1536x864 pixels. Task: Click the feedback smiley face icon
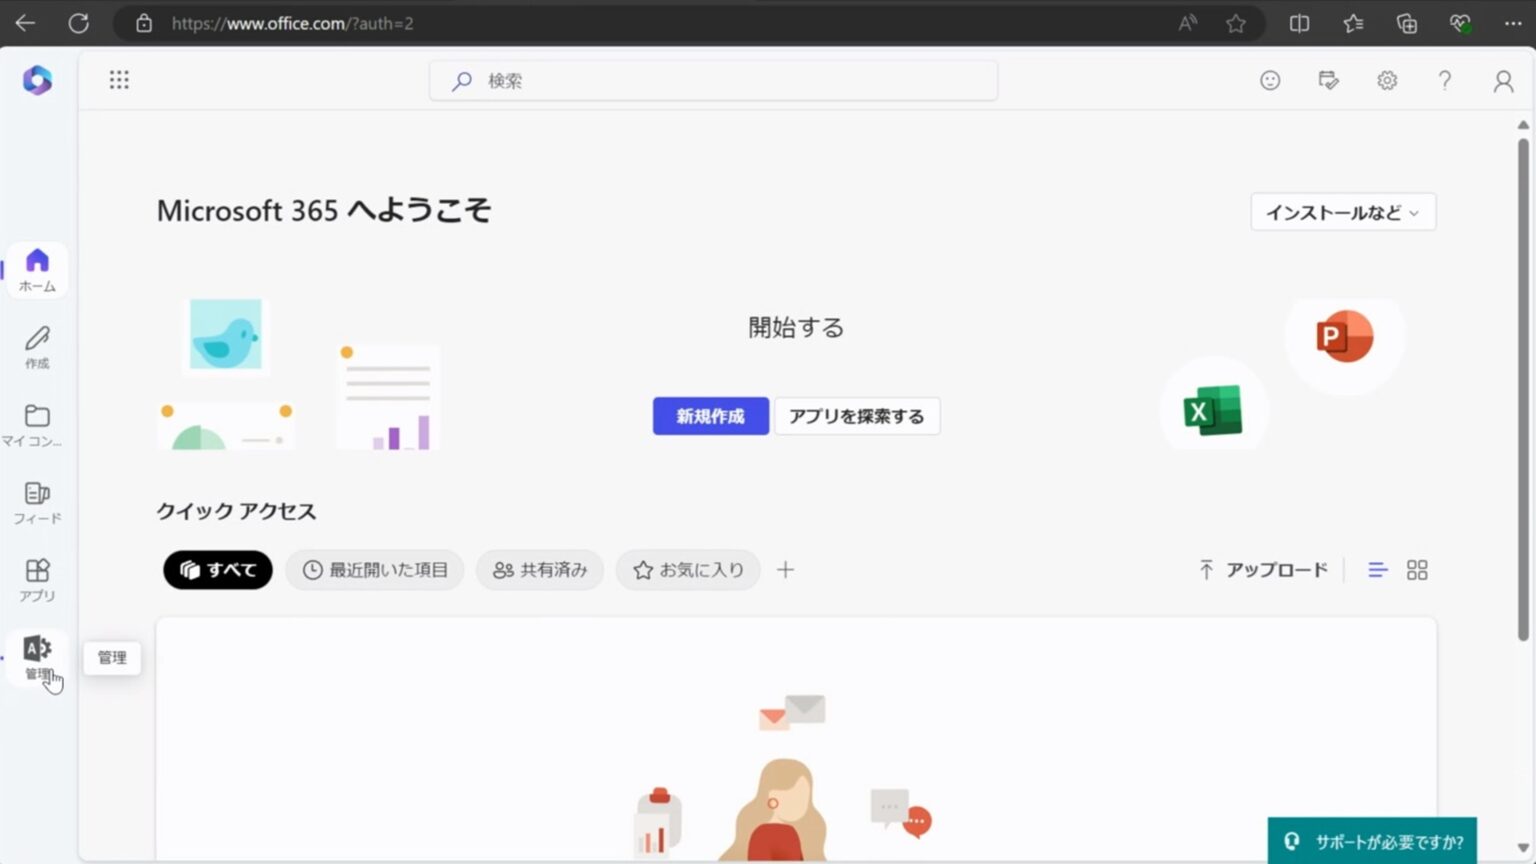pos(1269,81)
